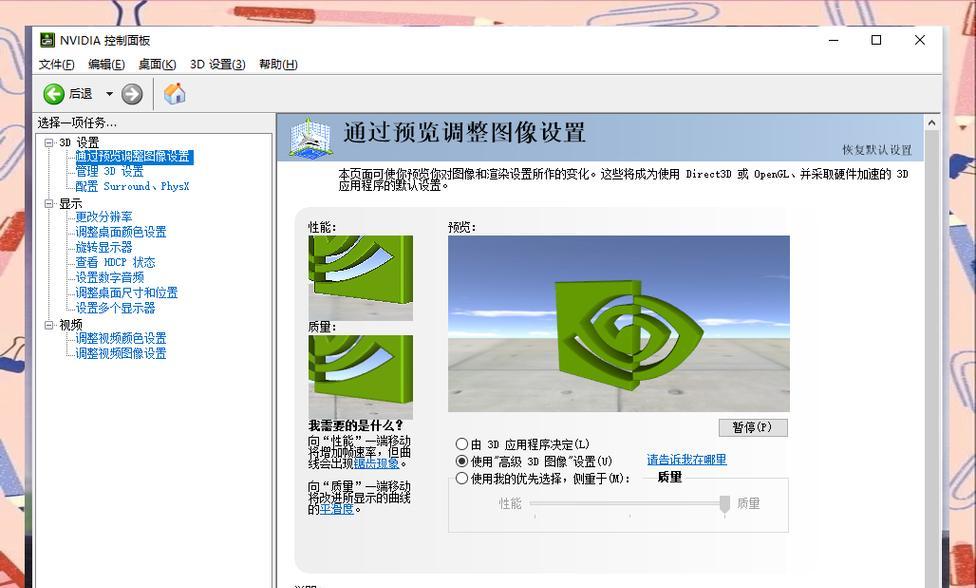Open 设置多个显示器 tree item

(x=115, y=308)
